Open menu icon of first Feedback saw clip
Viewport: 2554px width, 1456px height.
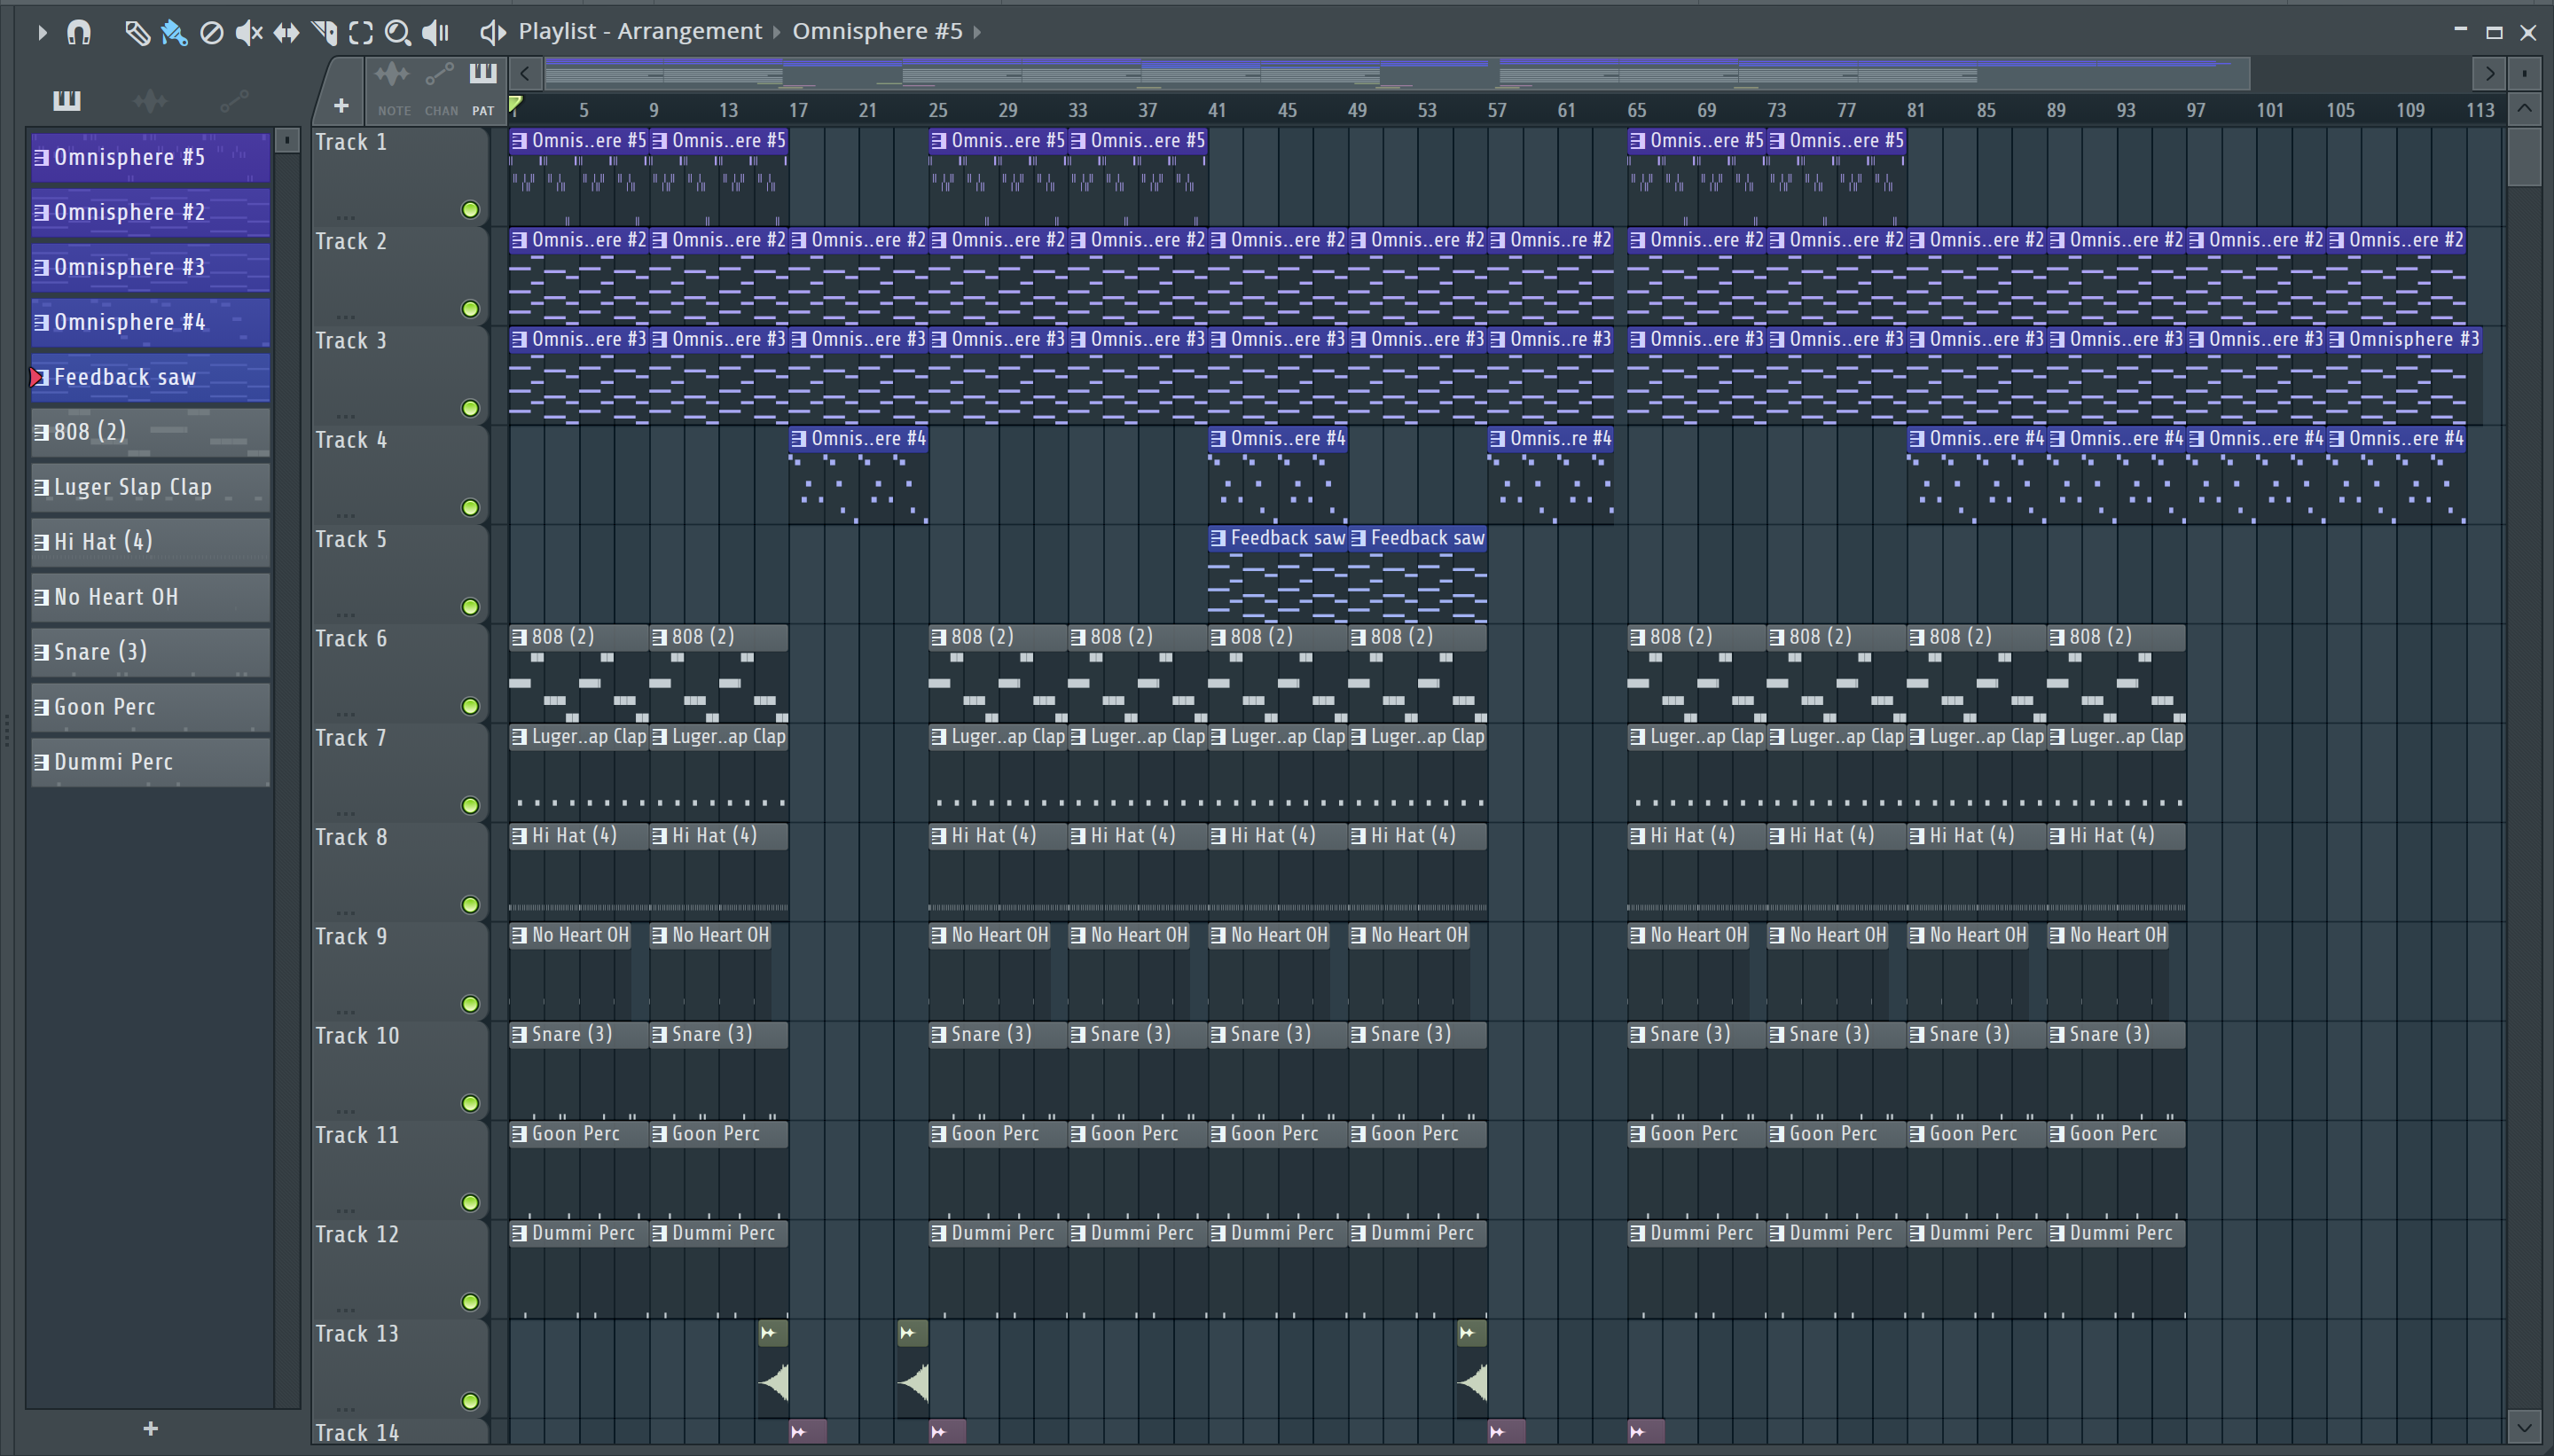[x=1218, y=538]
